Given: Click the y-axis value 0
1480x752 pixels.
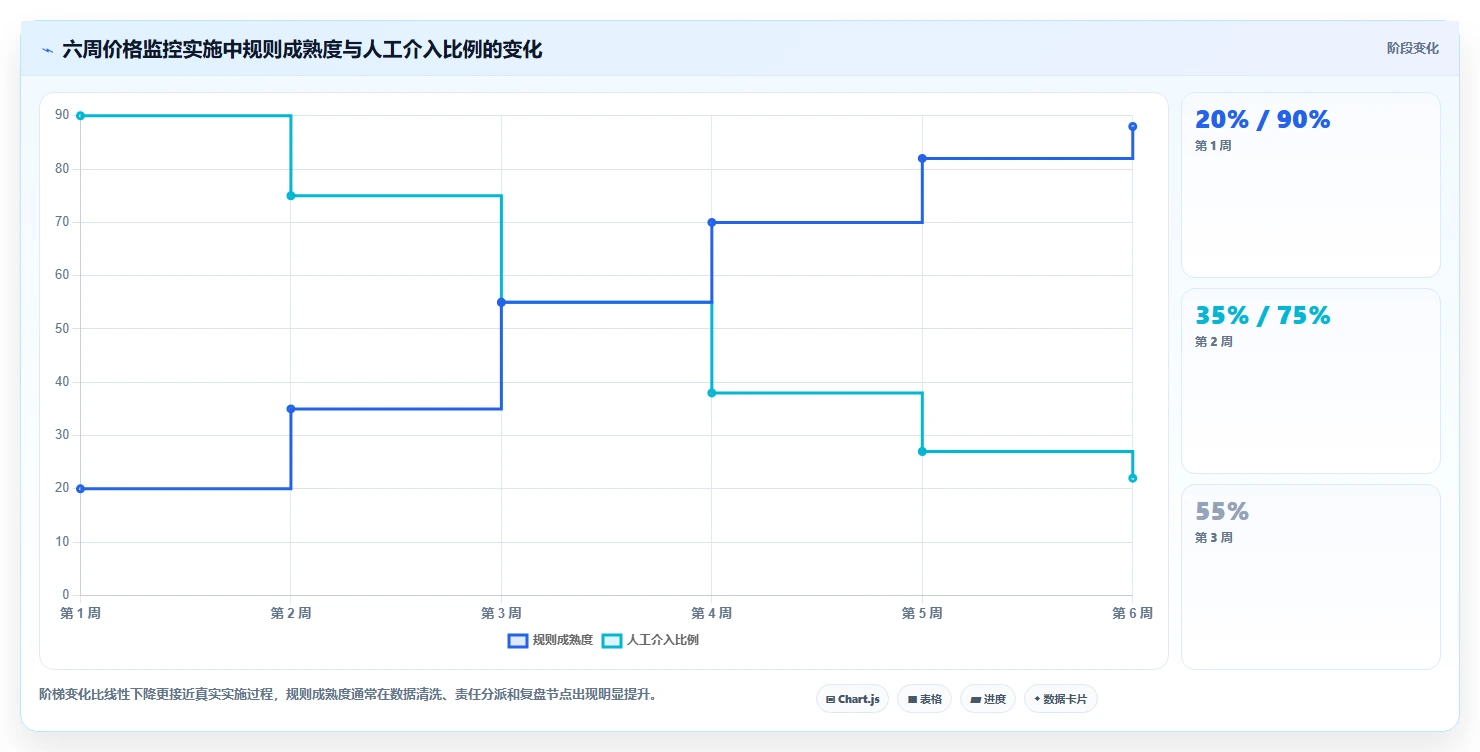Looking at the screenshot, I should click(66, 596).
